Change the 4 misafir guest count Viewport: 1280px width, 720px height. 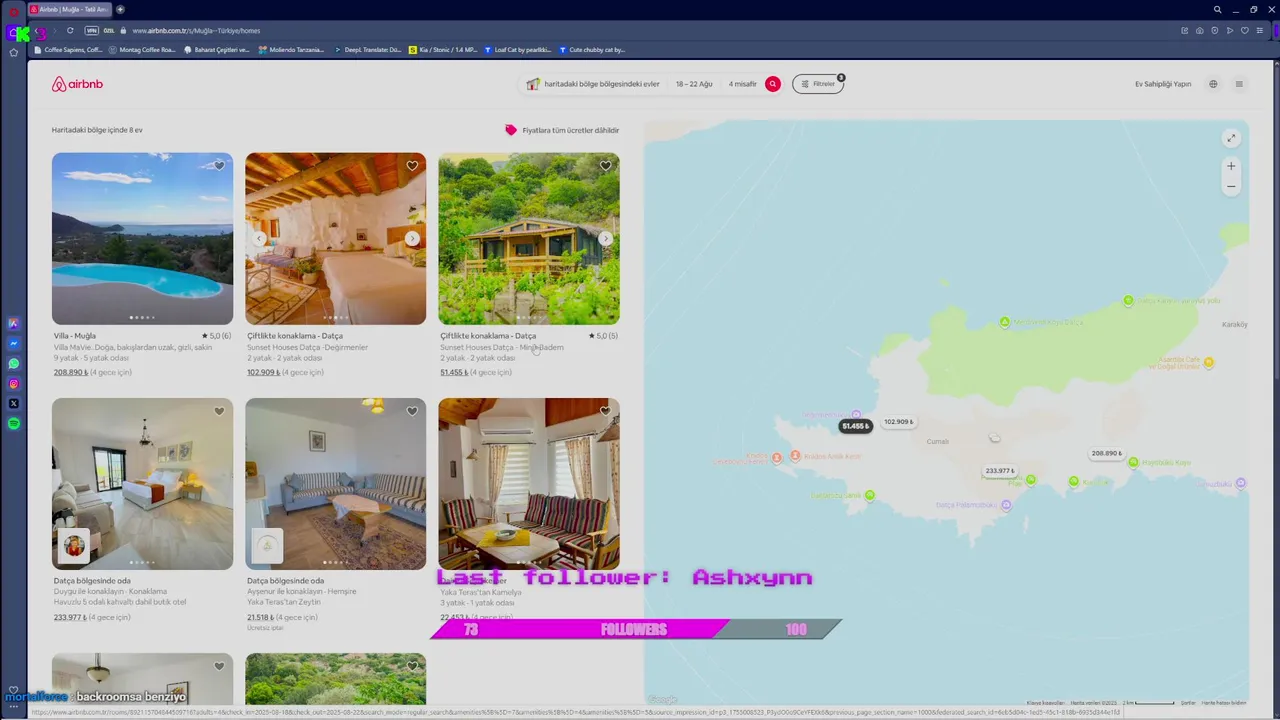click(743, 84)
